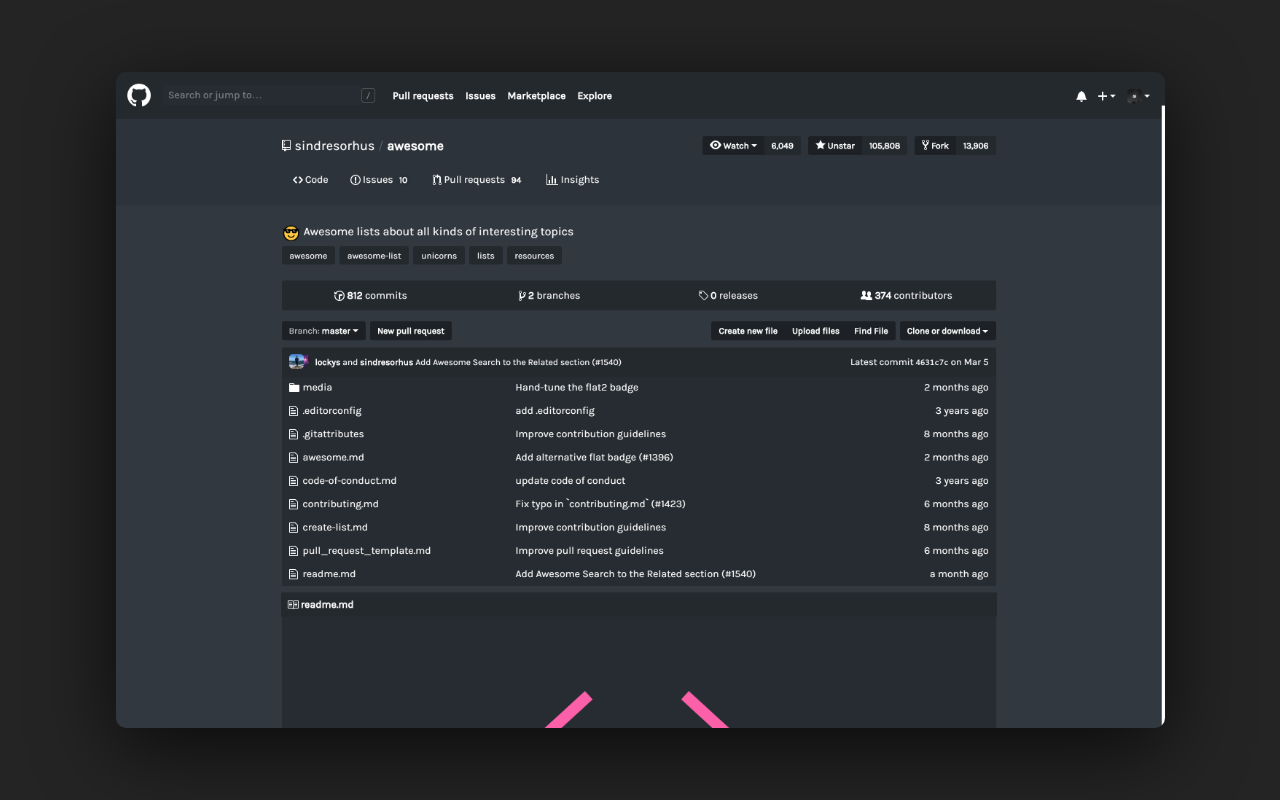Click the file icon for awesome.md

click(293, 457)
